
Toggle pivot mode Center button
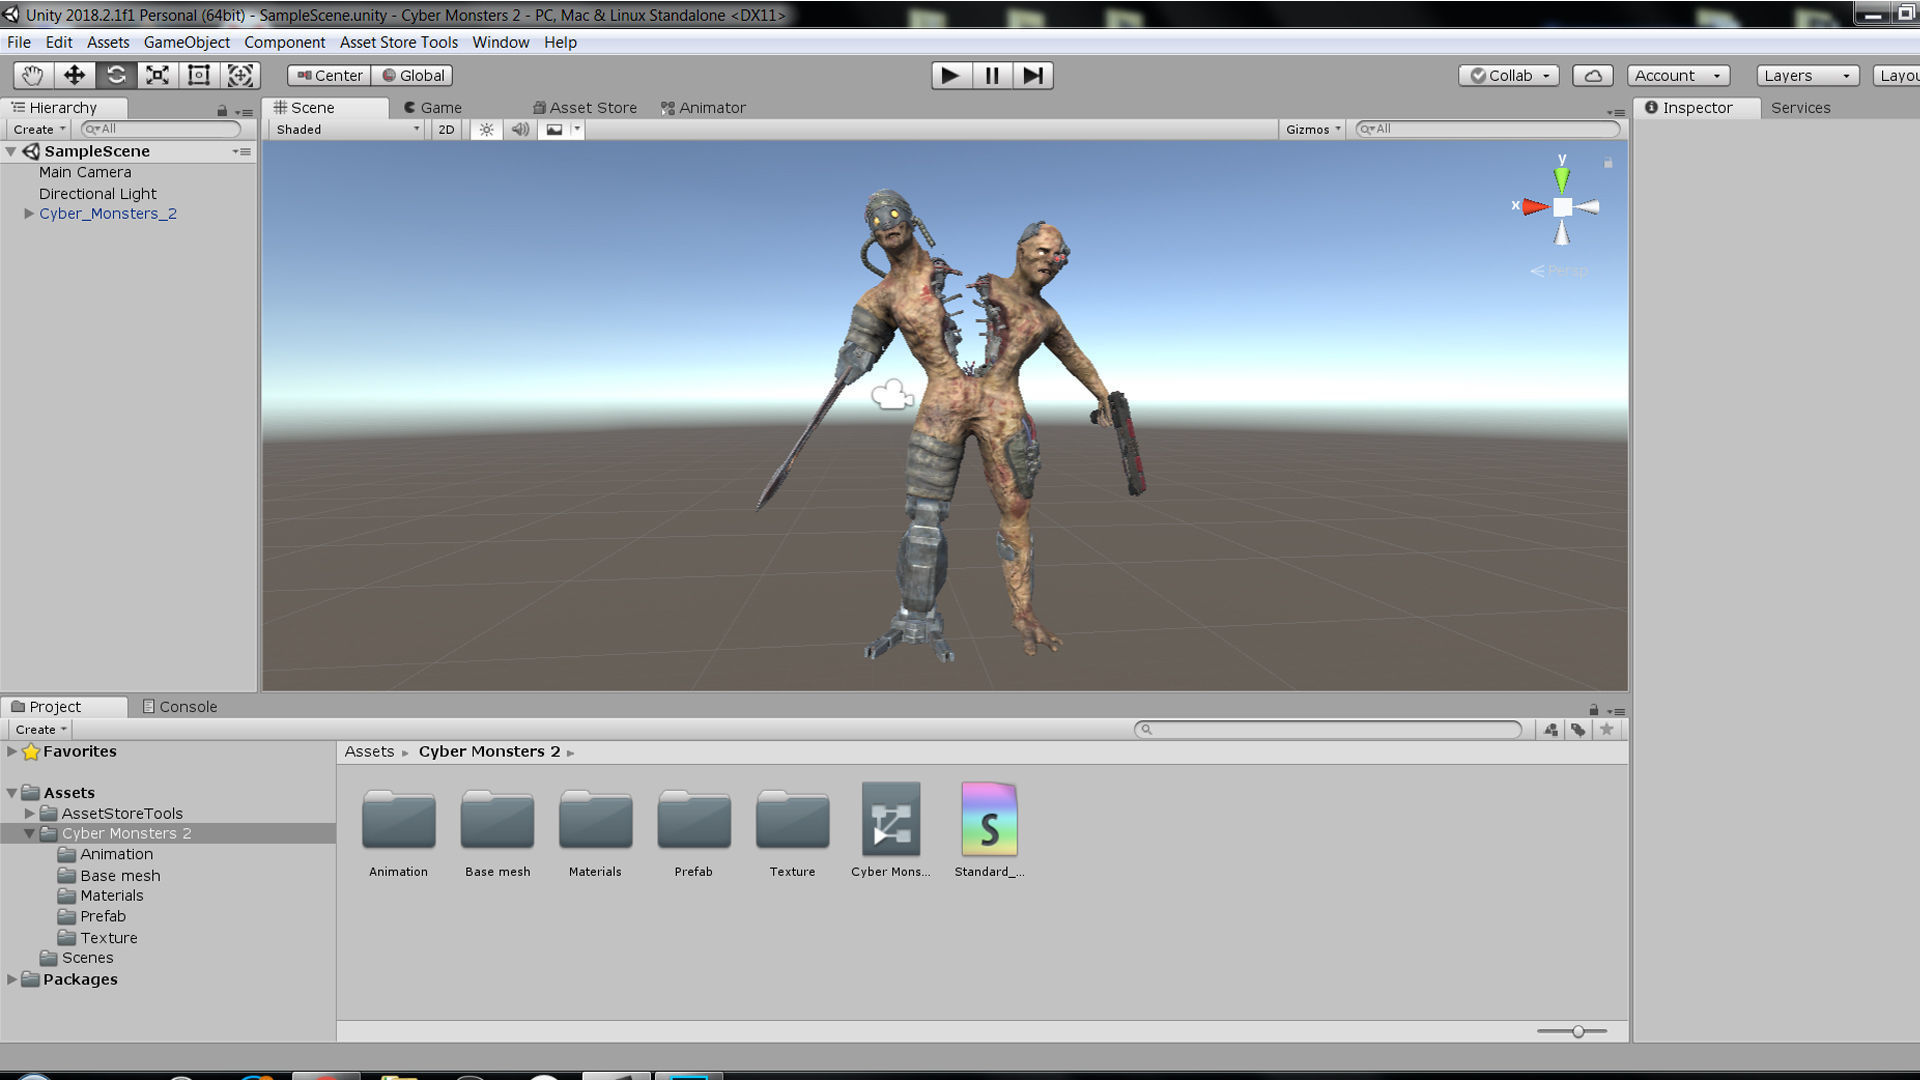[x=329, y=75]
